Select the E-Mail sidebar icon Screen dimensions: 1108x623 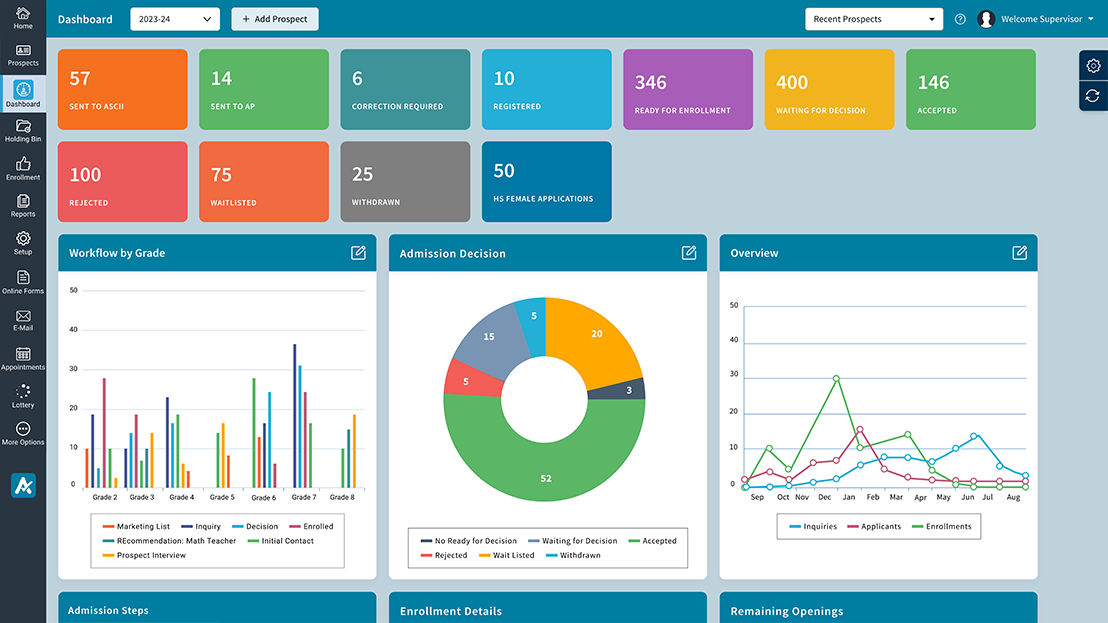(x=22, y=319)
